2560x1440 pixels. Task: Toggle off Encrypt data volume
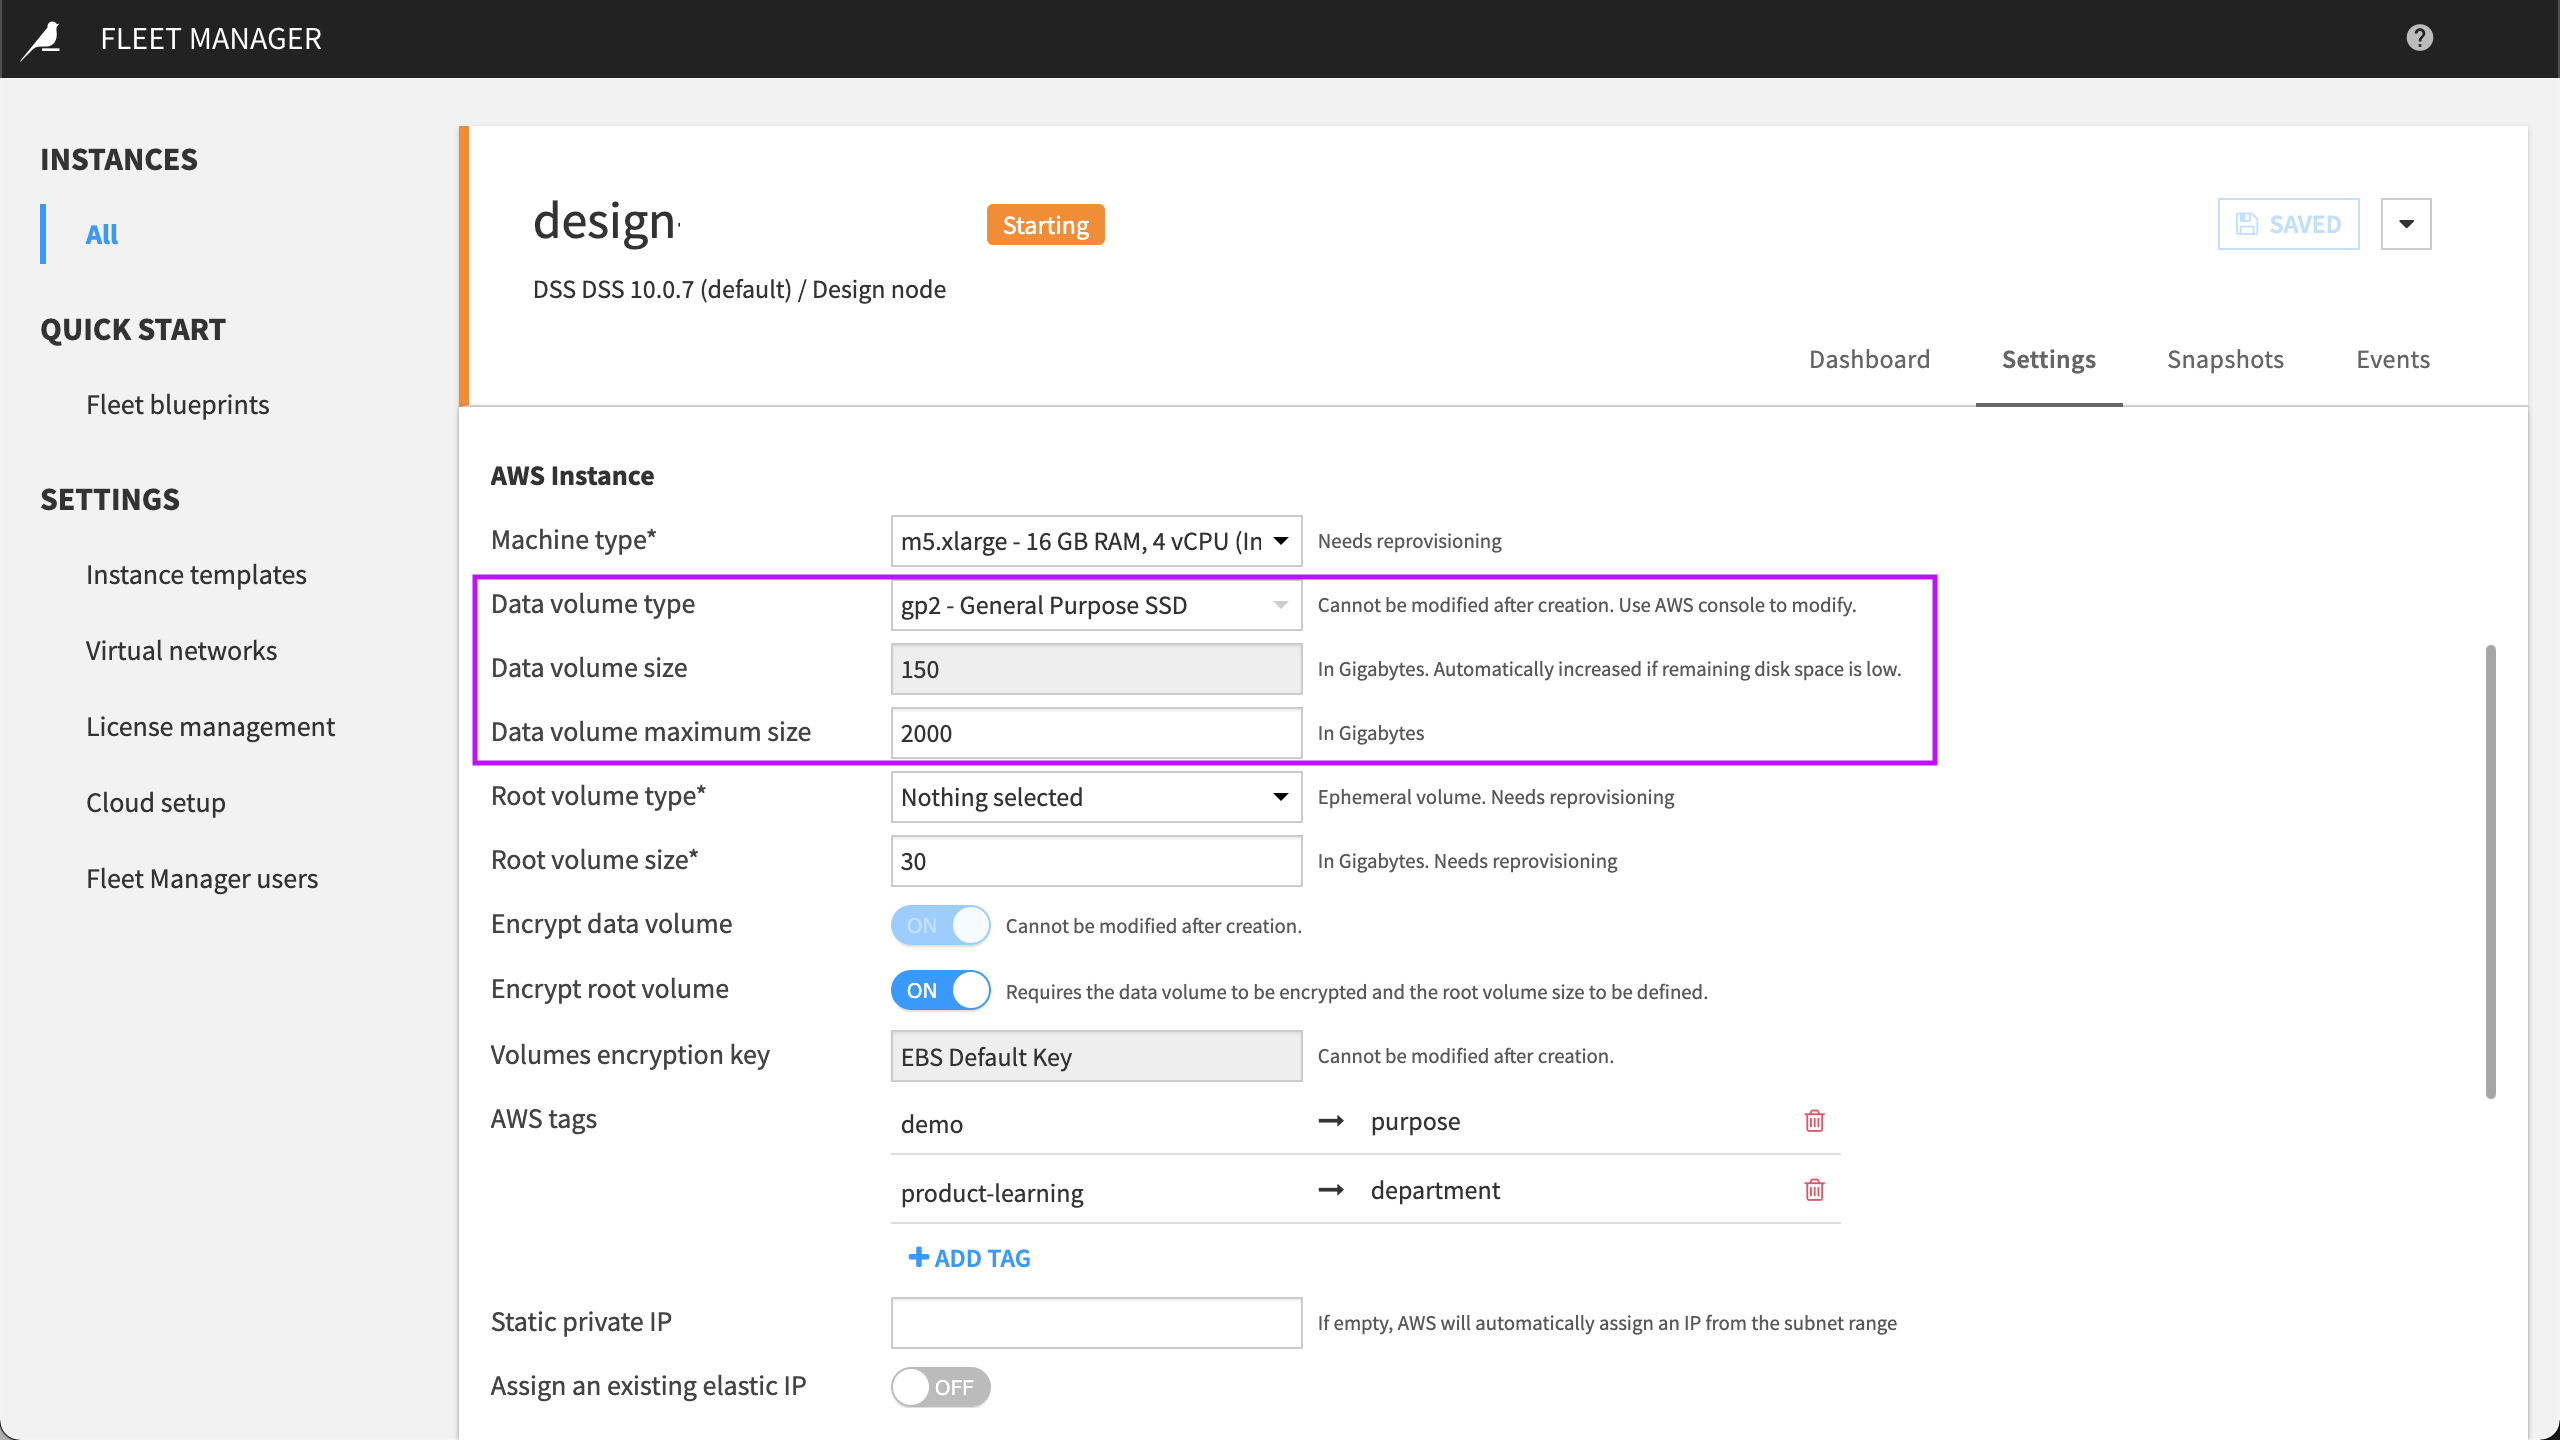pyautogui.click(x=940, y=925)
